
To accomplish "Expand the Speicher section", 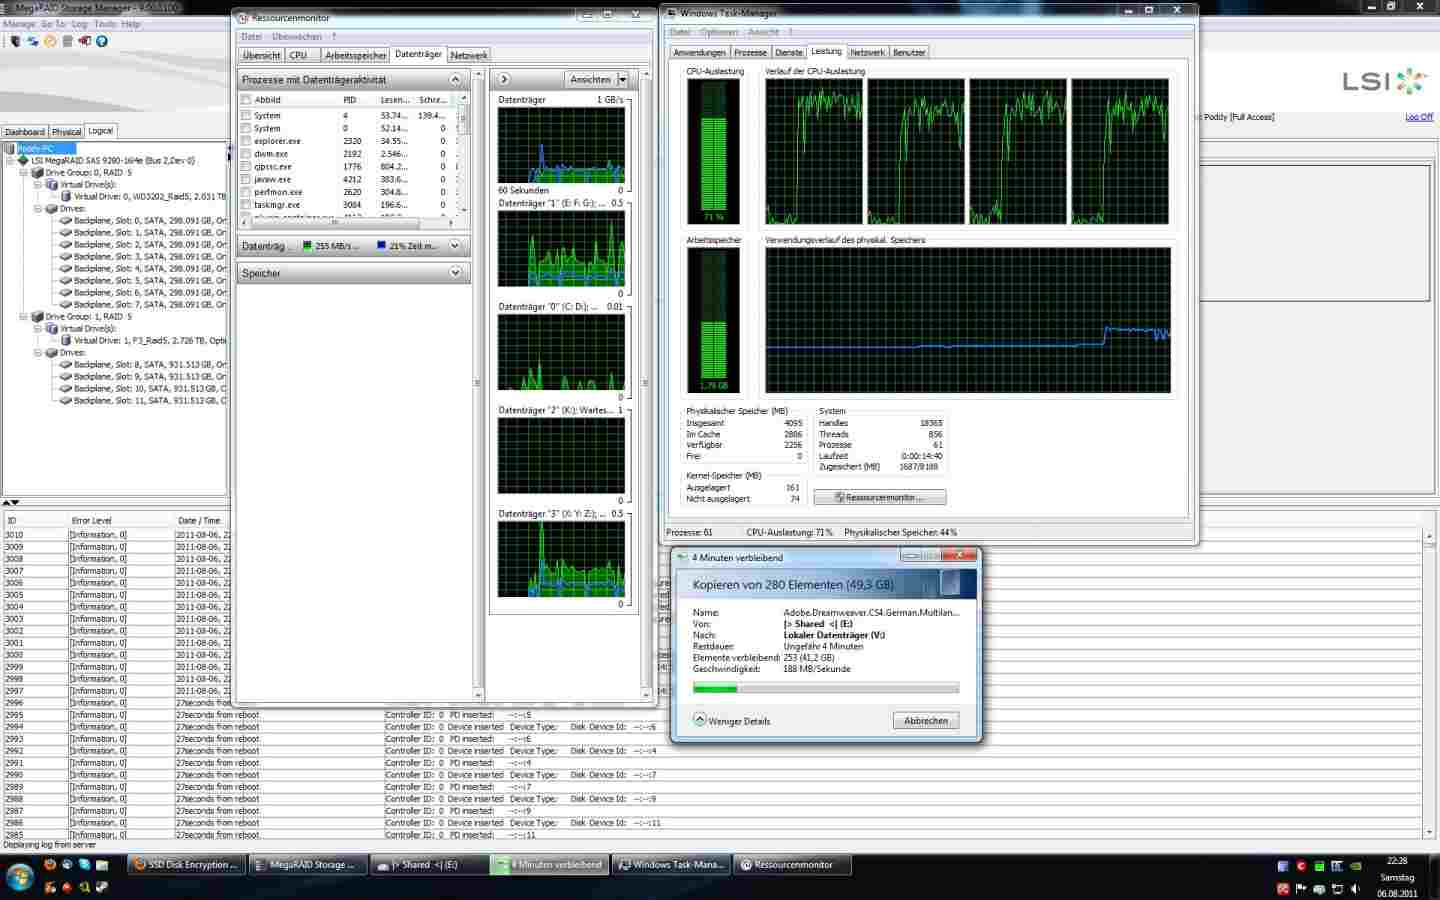I will (x=455, y=272).
